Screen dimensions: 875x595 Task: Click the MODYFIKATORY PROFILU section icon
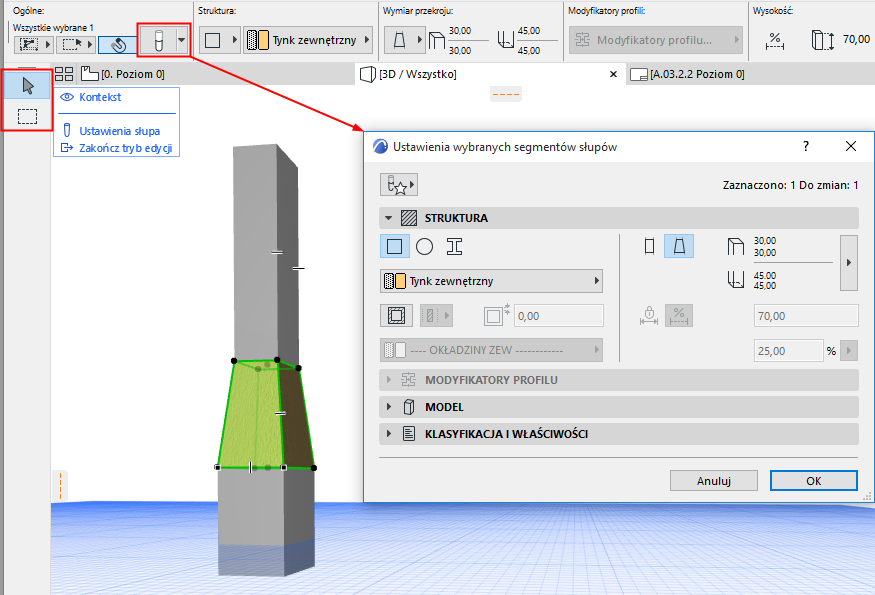pos(408,380)
